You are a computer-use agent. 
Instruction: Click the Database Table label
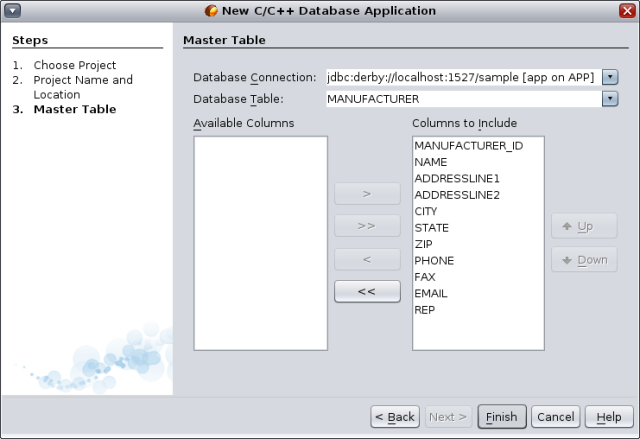coord(238,99)
